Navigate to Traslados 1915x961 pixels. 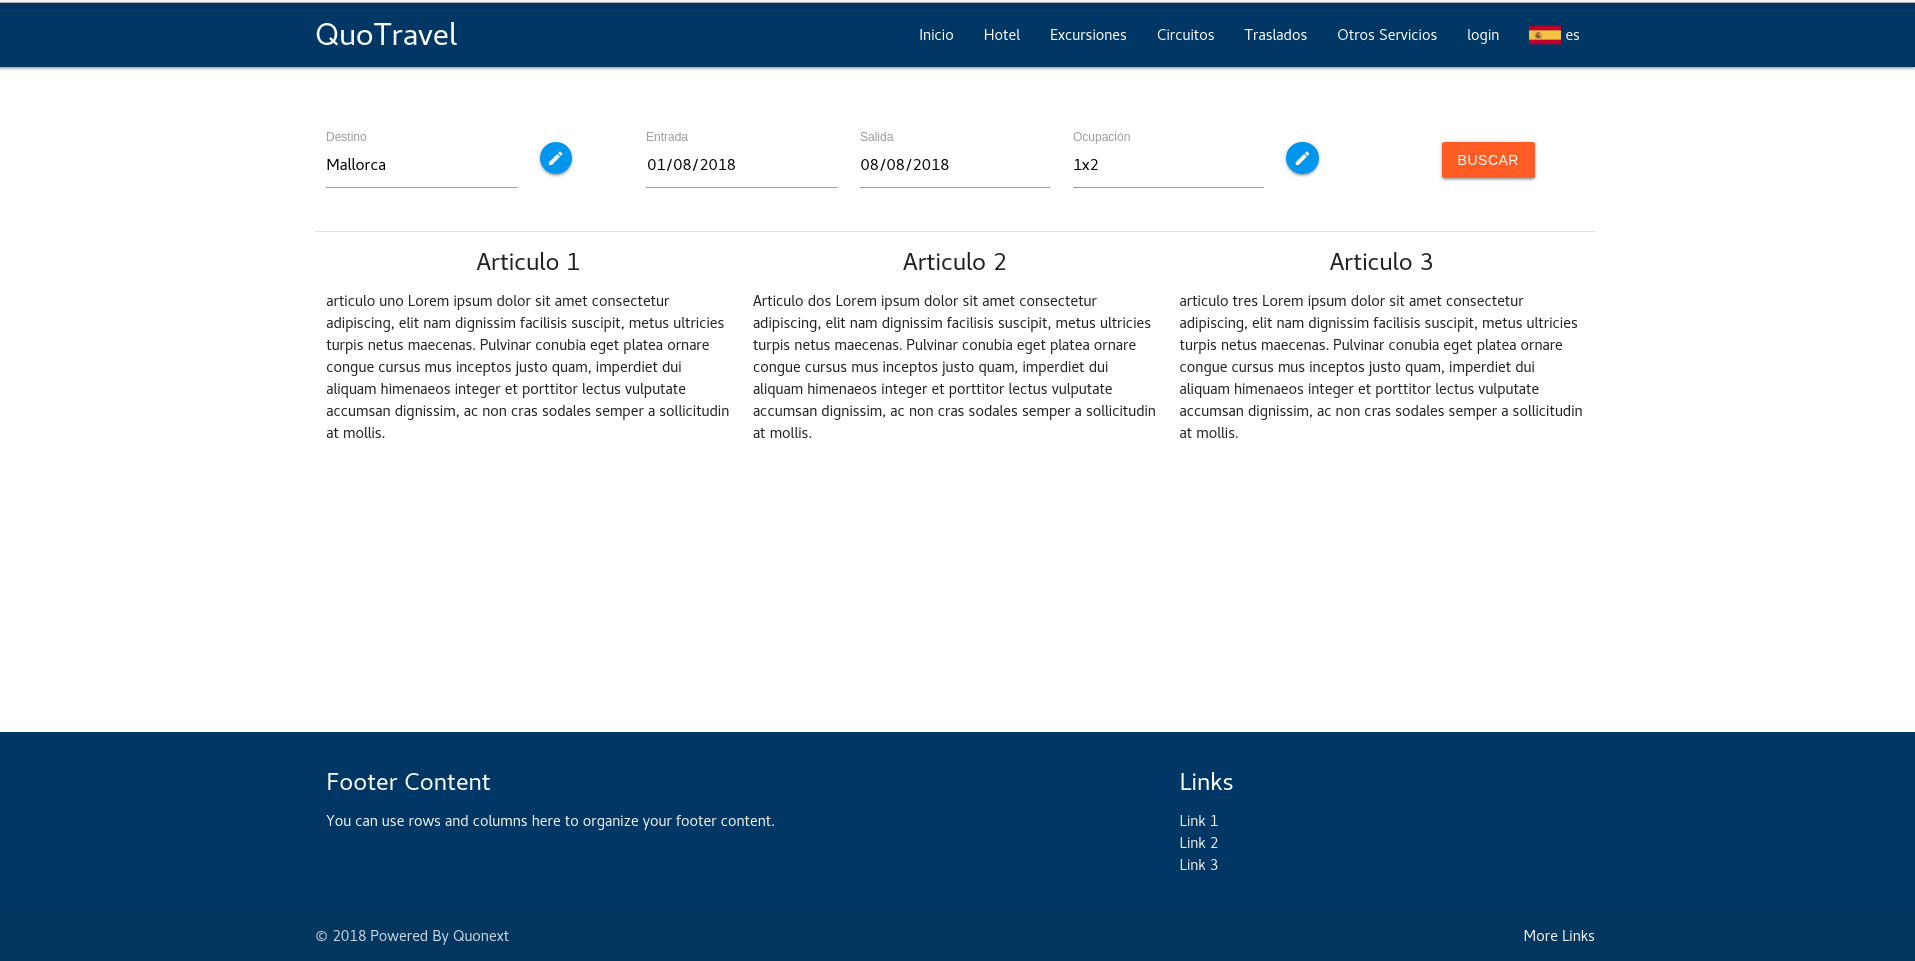(1275, 35)
